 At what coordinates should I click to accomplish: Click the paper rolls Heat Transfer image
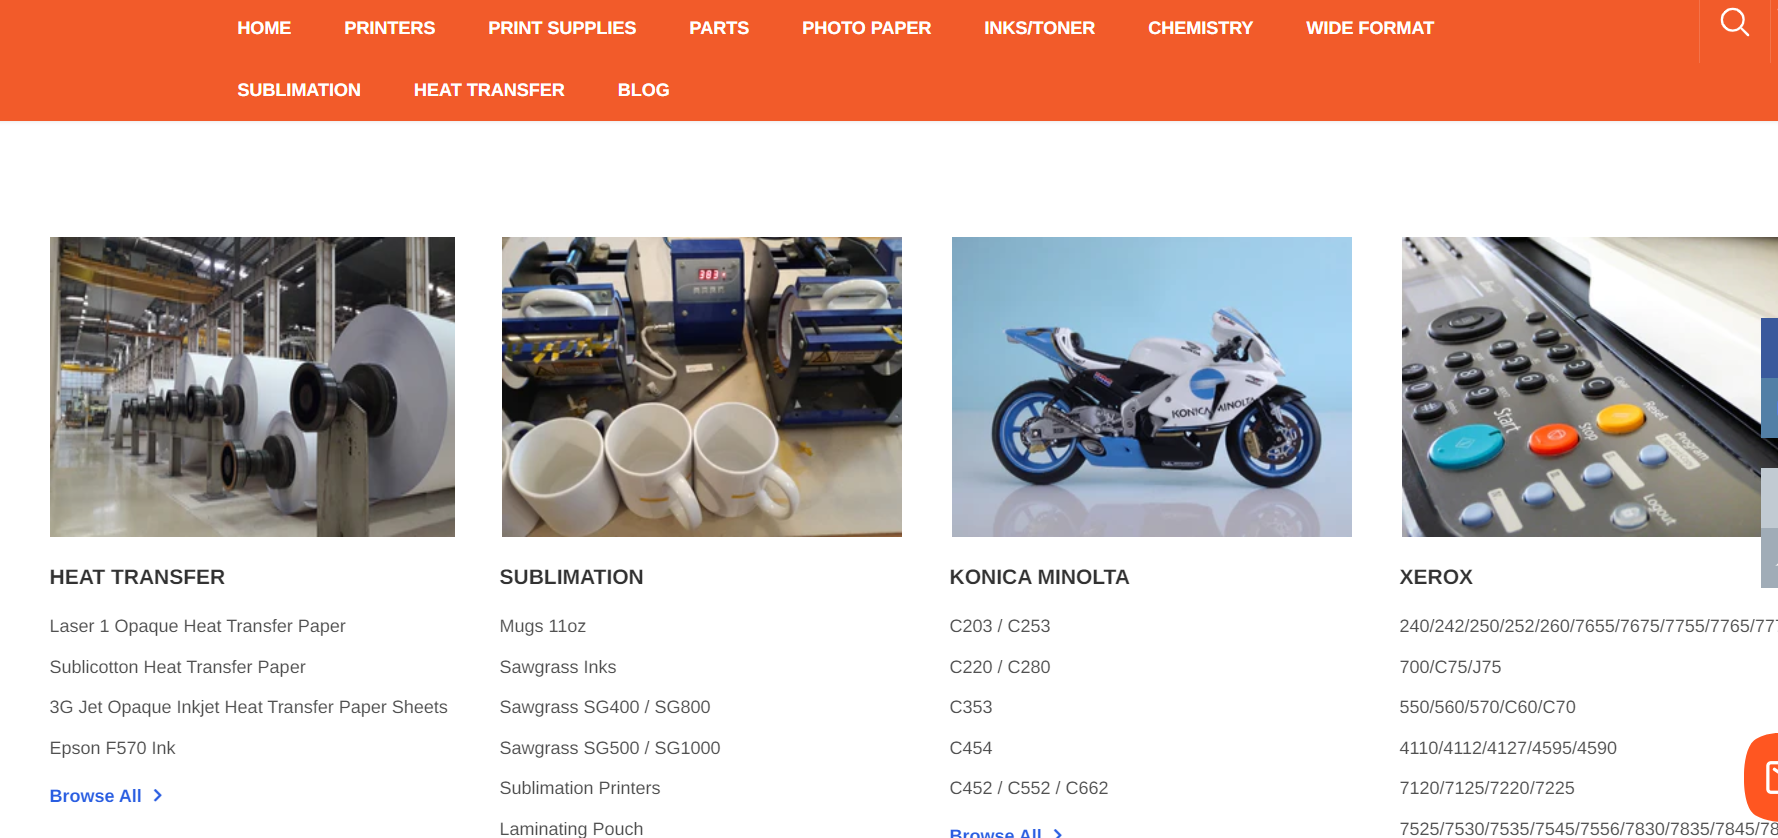[x=252, y=387]
